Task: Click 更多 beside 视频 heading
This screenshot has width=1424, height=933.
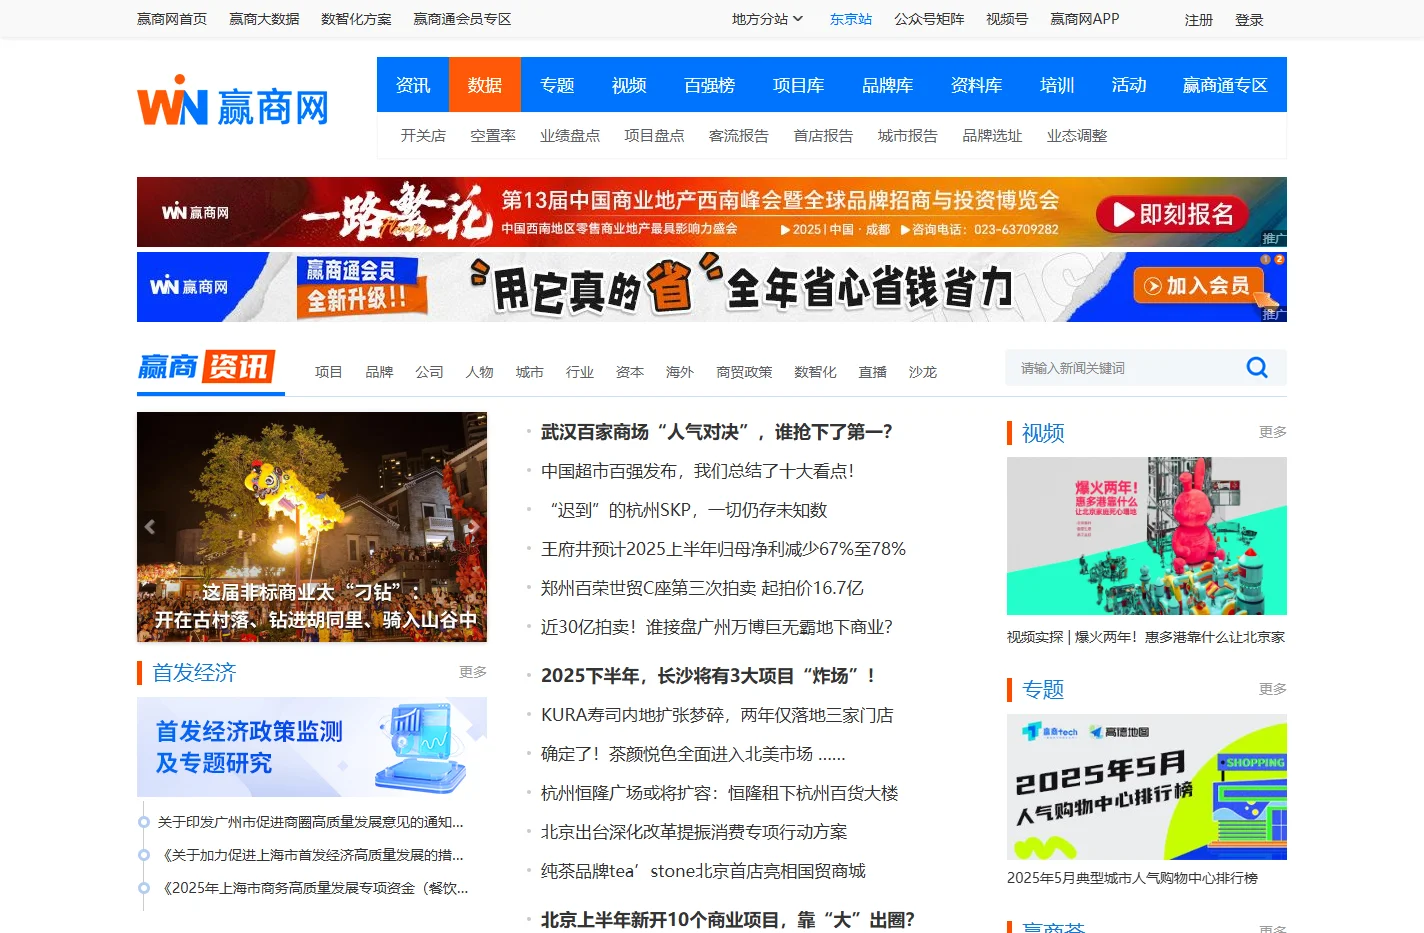Action: 1273,432
